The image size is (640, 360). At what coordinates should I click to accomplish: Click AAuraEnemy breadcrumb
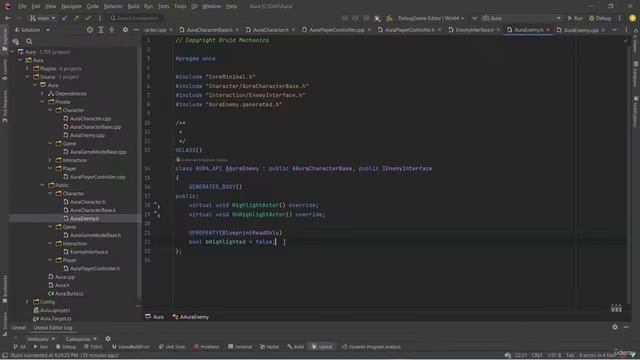(x=191, y=317)
